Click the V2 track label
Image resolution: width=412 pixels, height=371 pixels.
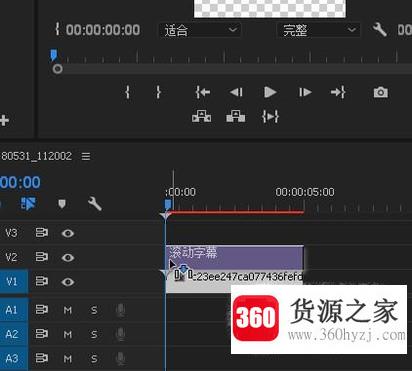11,257
